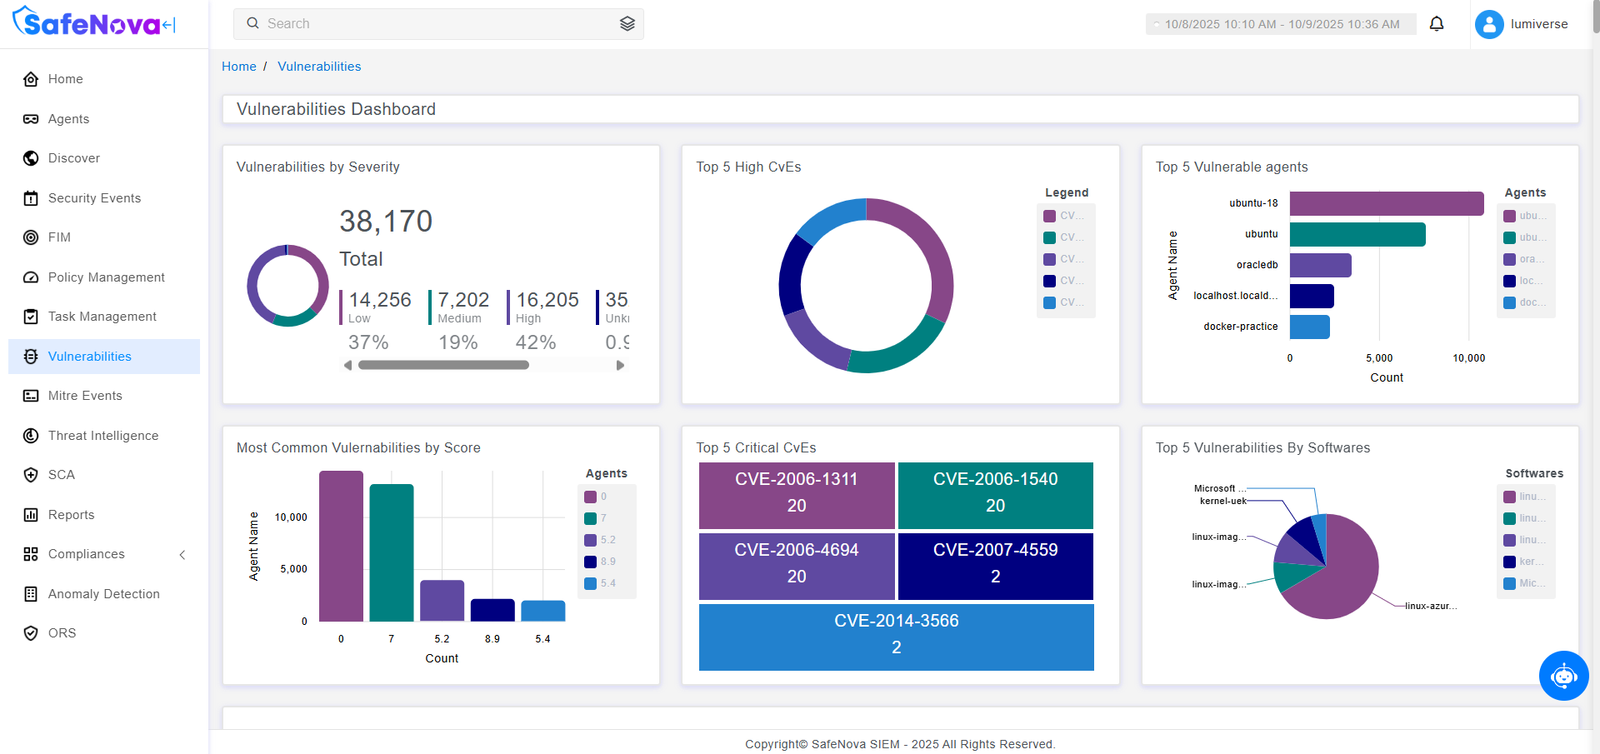Open the chatbot assistant floating icon

point(1563,676)
